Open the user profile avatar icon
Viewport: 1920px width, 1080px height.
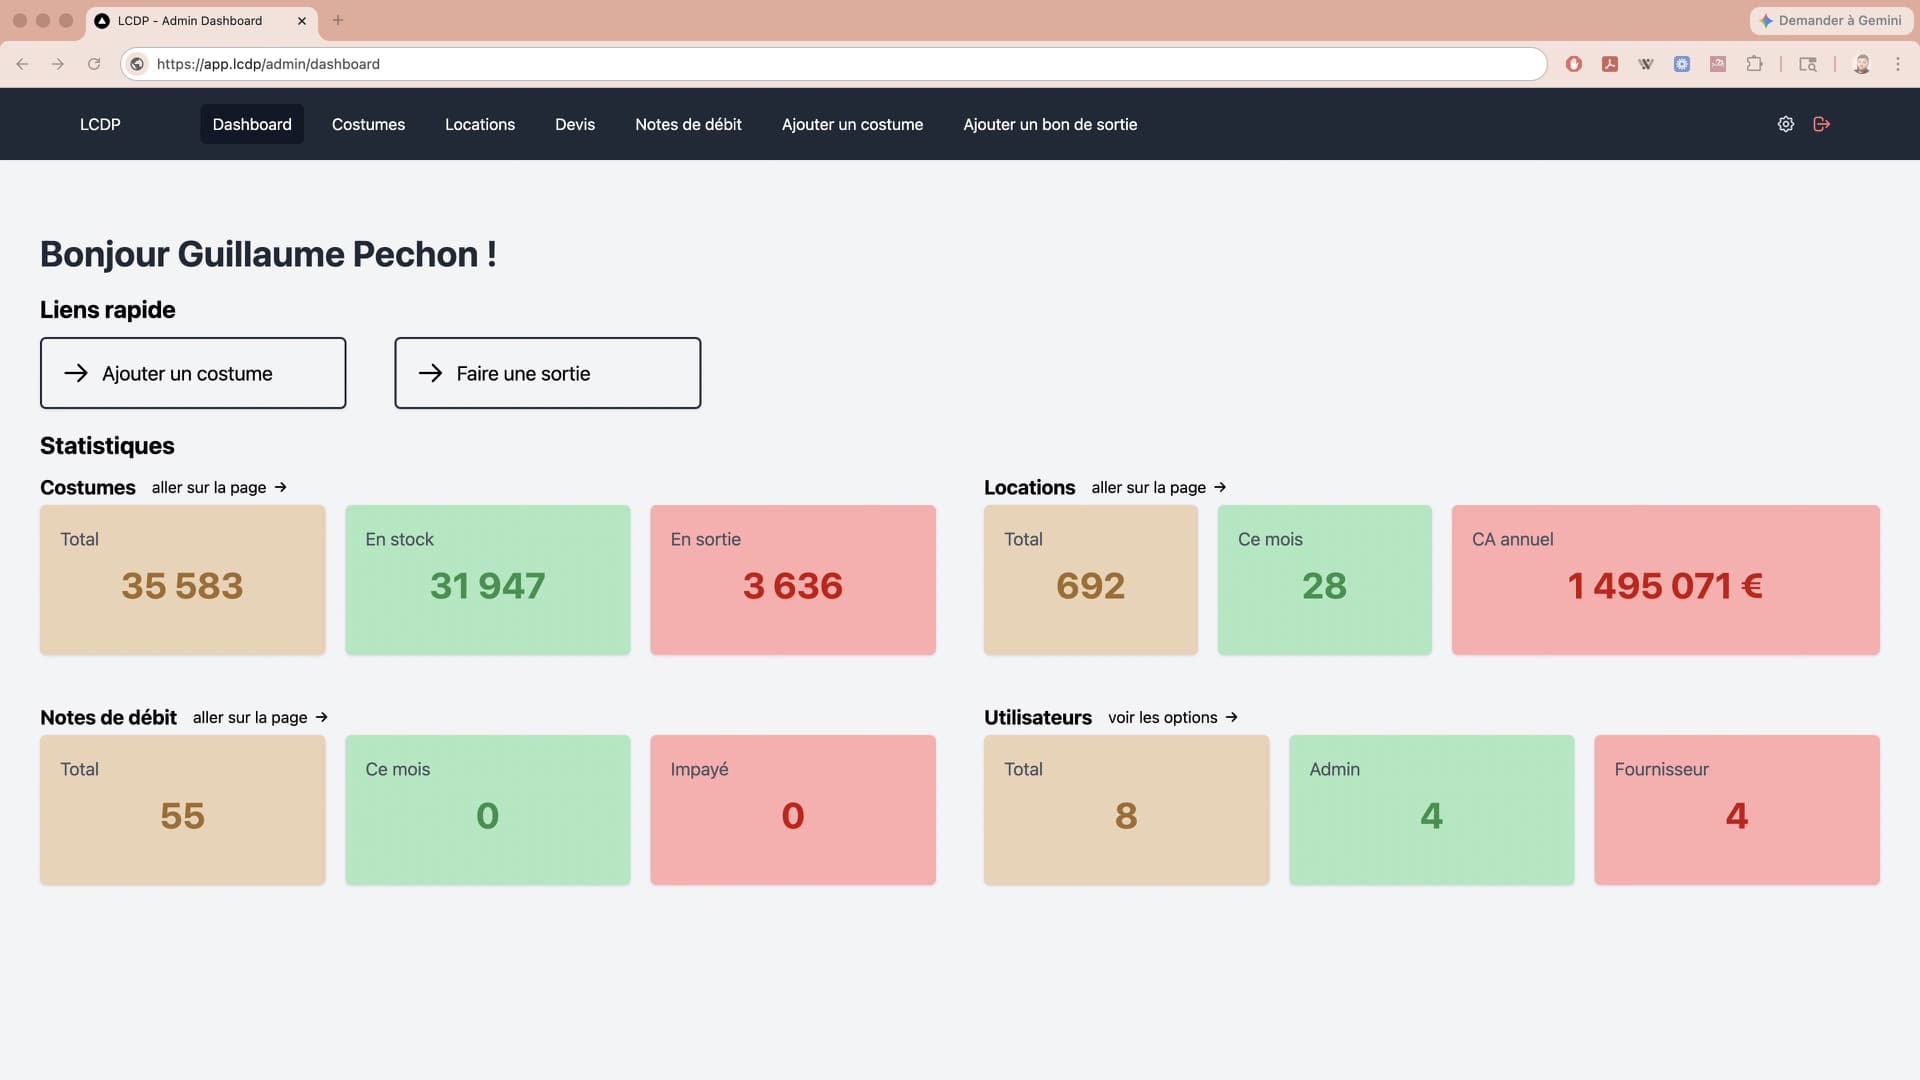pyautogui.click(x=1861, y=64)
